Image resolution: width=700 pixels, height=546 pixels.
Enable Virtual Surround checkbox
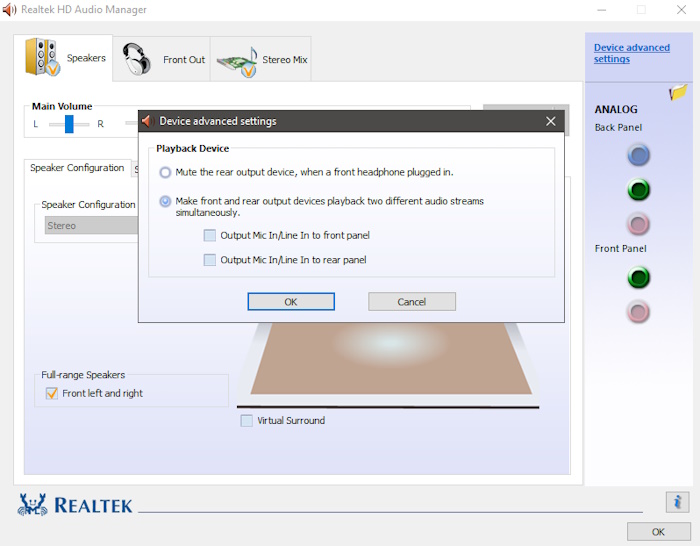[x=246, y=421]
